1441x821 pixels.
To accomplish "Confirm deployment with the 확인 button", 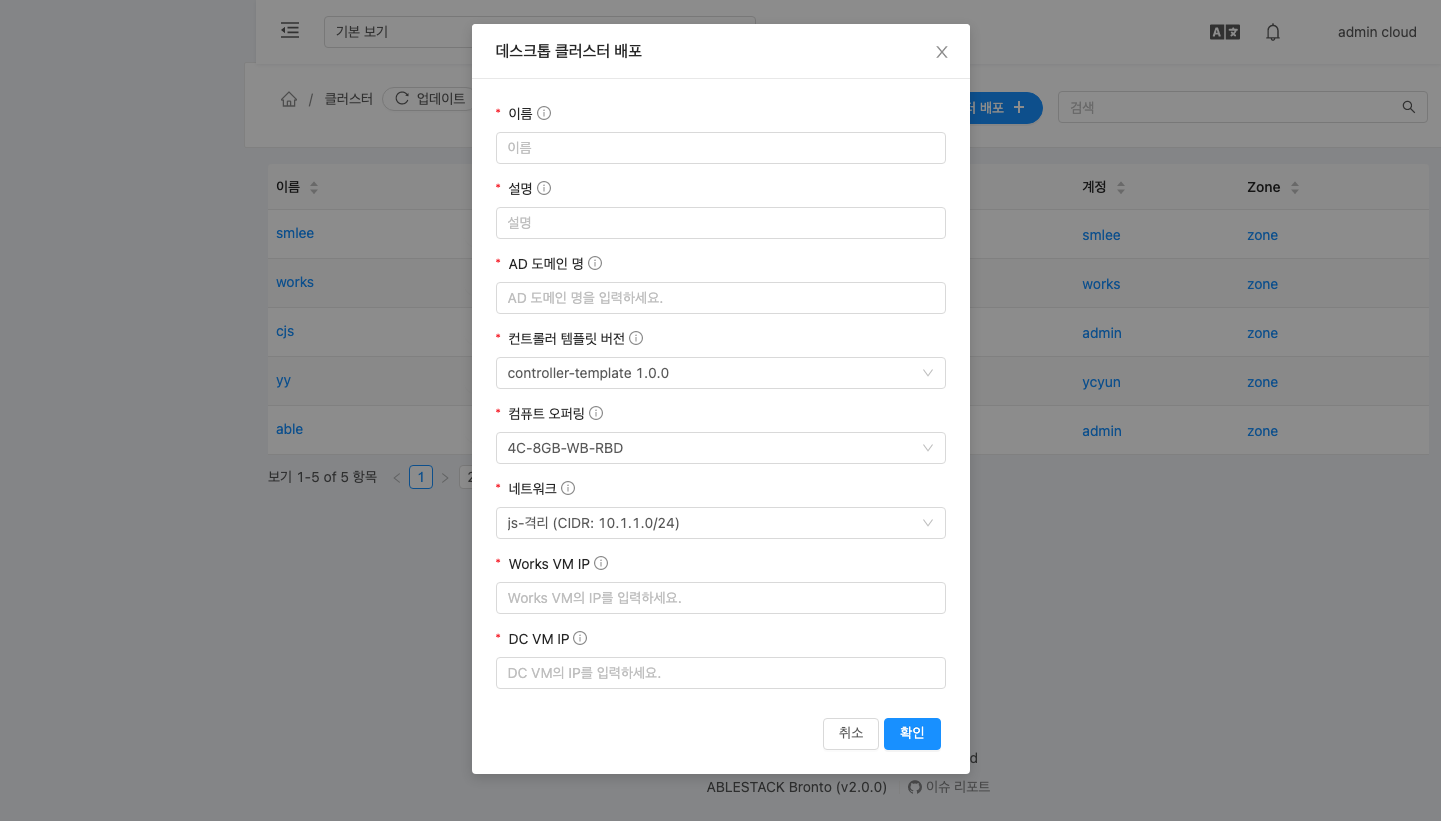I will tap(911, 733).
